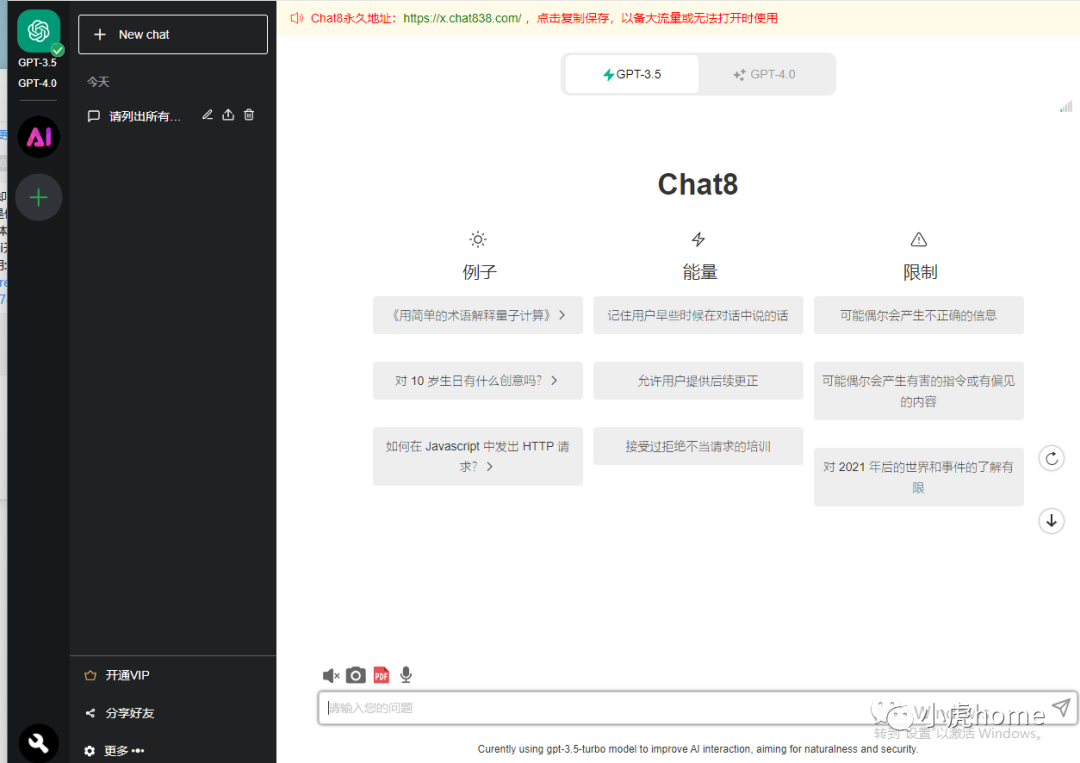Image resolution: width=1080 pixels, height=763 pixels.
Task: Switch to the GPT-4.0 tab
Action: tap(767, 74)
